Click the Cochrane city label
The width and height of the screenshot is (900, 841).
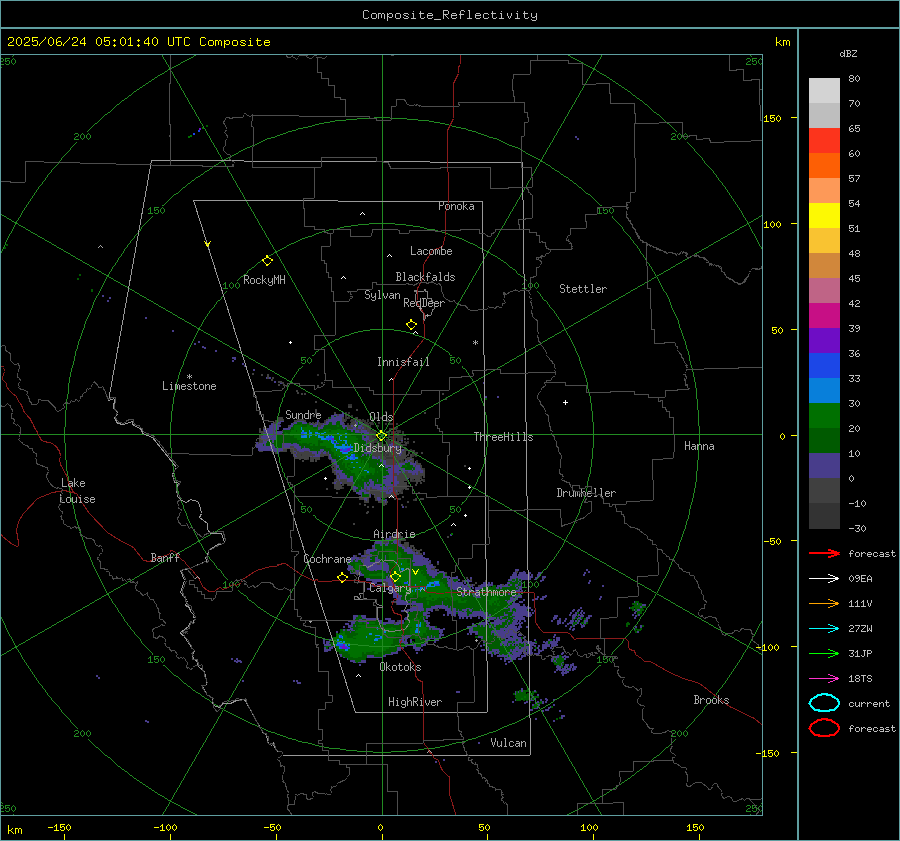coord(327,559)
